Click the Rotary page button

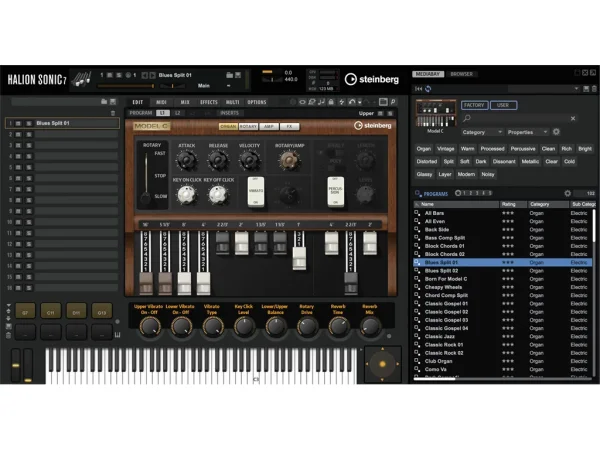pyautogui.click(x=248, y=126)
